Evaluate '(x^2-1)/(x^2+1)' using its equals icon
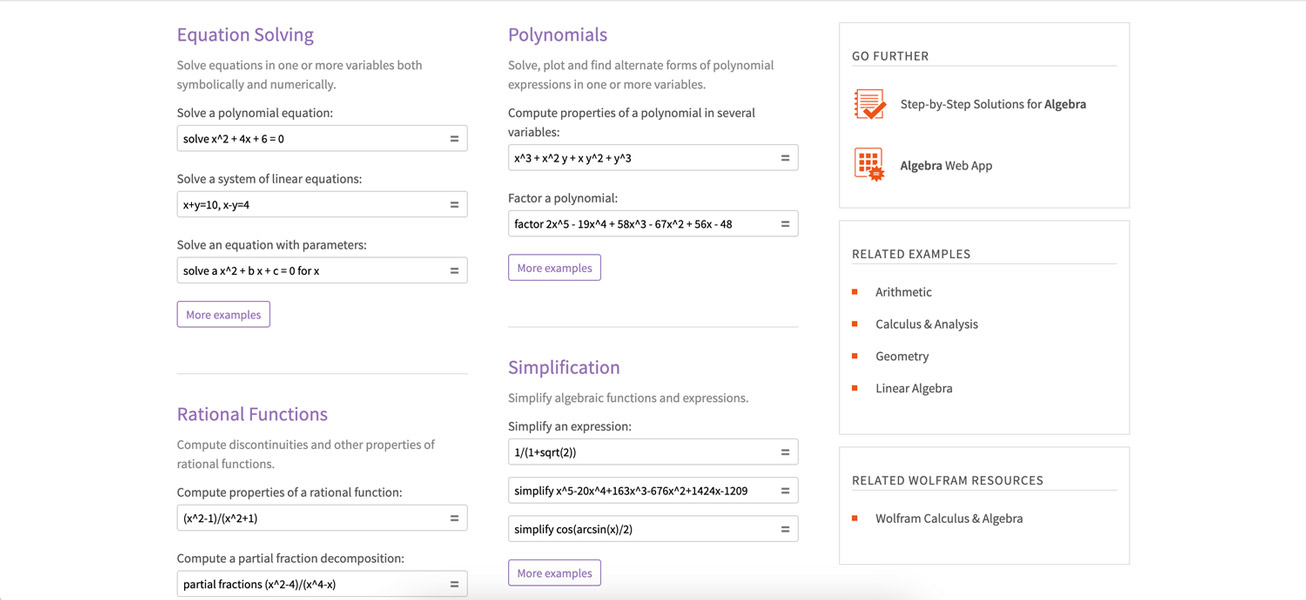The width and height of the screenshot is (1306, 600). coord(454,518)
